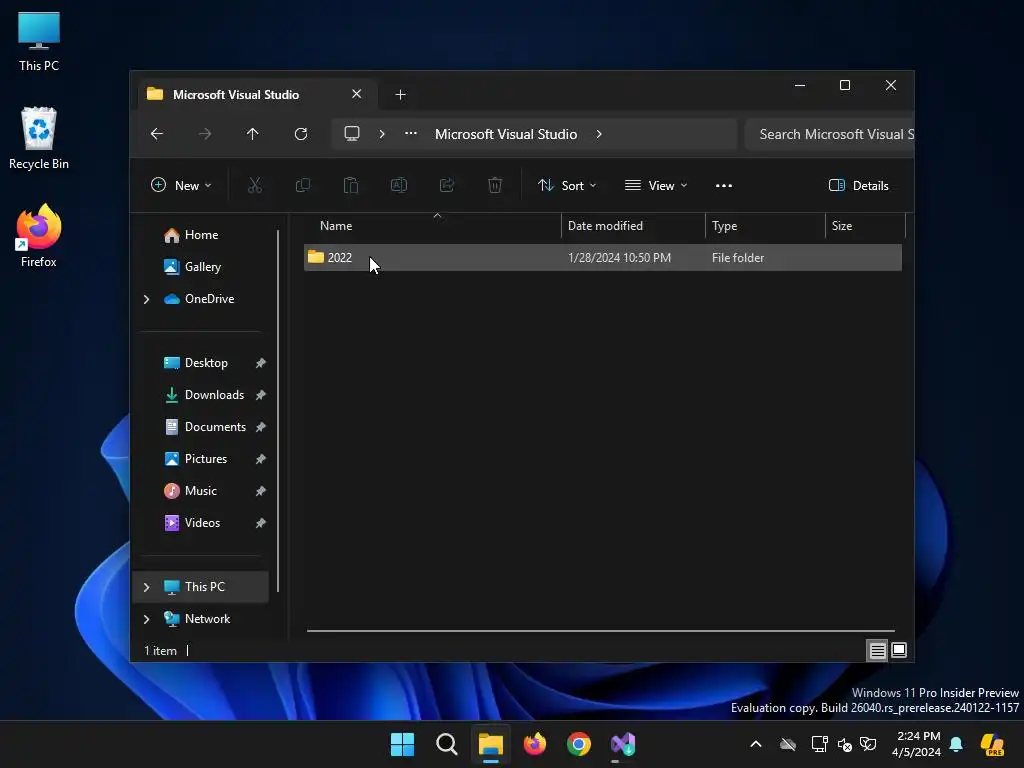This screenshot has width=1024, height=768.
Task: Open the New item dropdown
Action: point(182,185)
